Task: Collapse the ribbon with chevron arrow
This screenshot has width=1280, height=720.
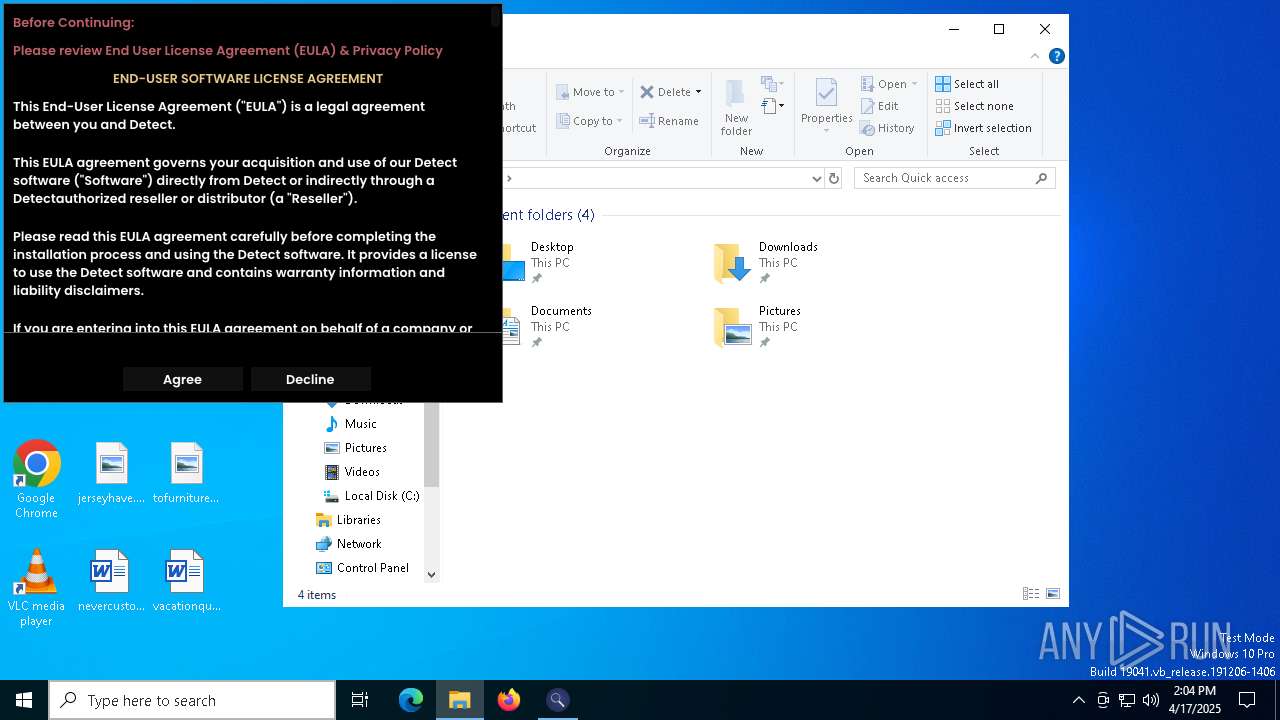Action: pyautogui.click(x=1036, y=56)
